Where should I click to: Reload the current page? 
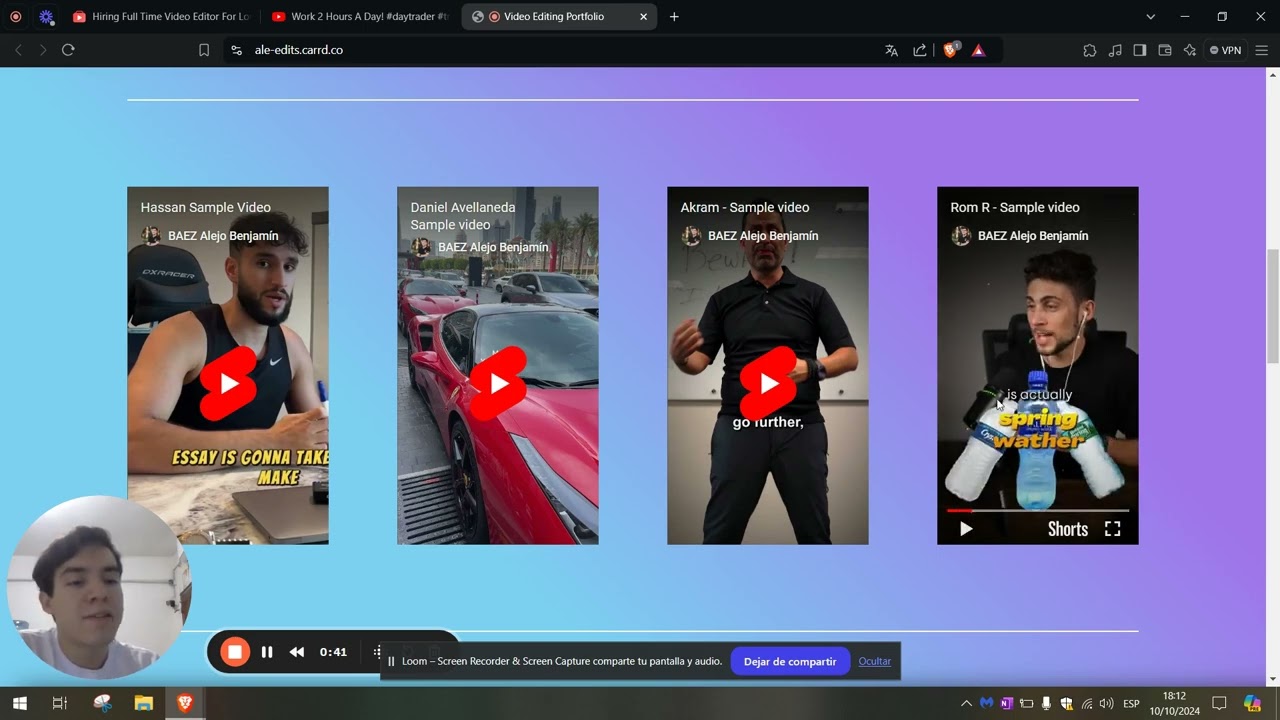[x=68, y=50]
